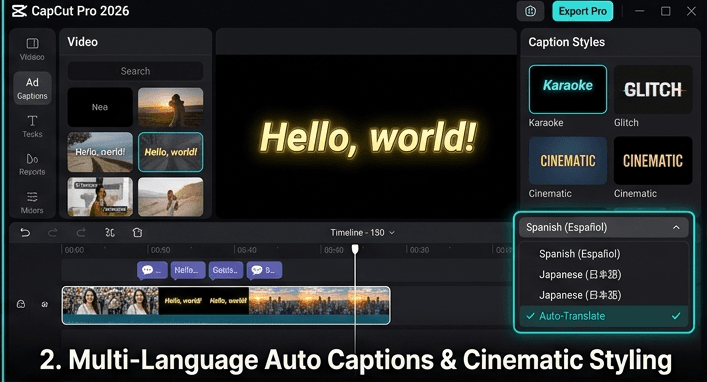Click the 'Setids..' caption clip

coord(225,270)
